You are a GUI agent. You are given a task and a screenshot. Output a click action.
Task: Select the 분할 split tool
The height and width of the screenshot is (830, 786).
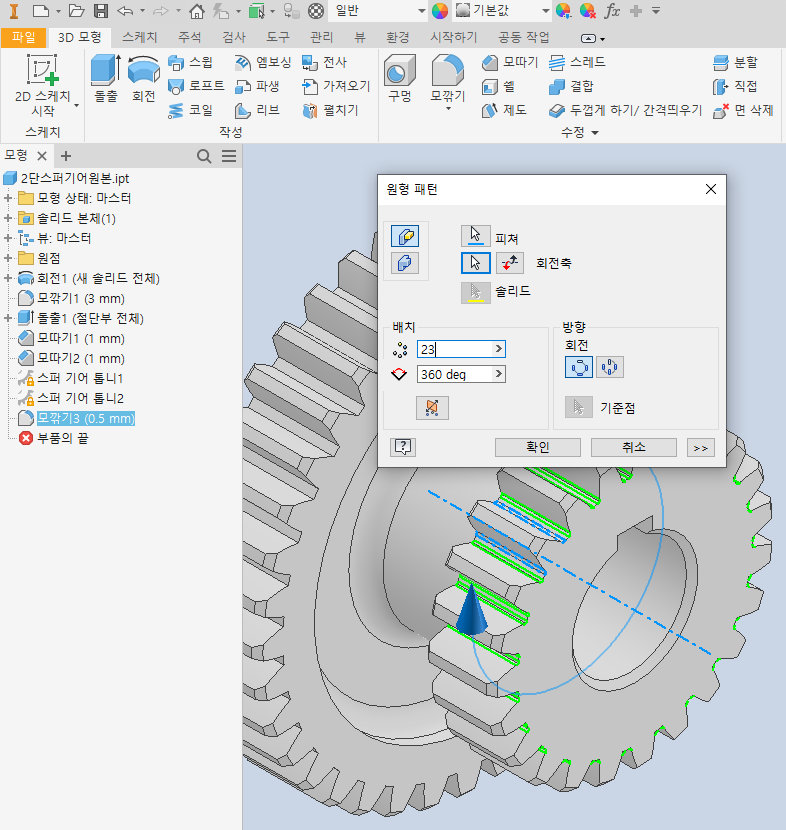click(735, 62)
